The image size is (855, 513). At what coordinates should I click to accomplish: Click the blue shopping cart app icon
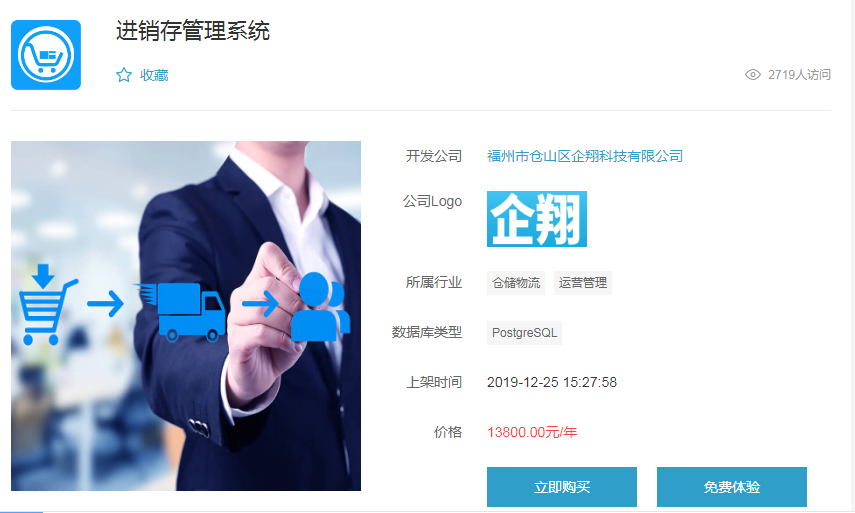tap(46, 55)
